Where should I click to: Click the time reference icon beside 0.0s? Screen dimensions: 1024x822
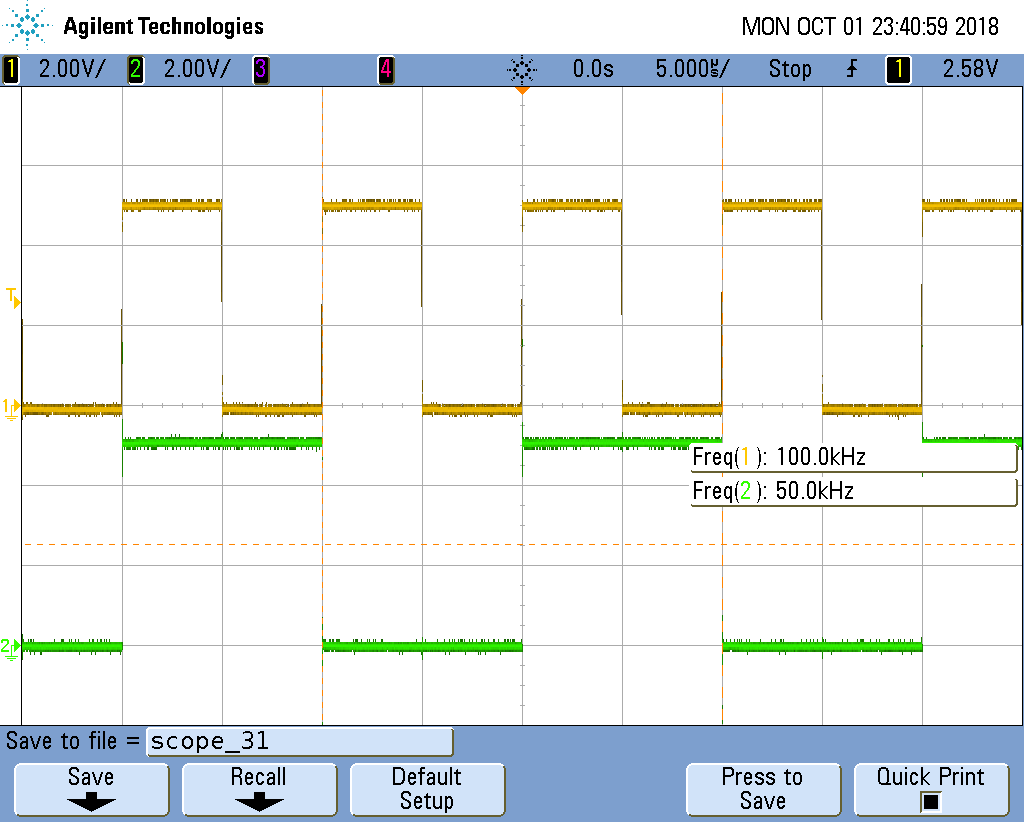point(522,69)
